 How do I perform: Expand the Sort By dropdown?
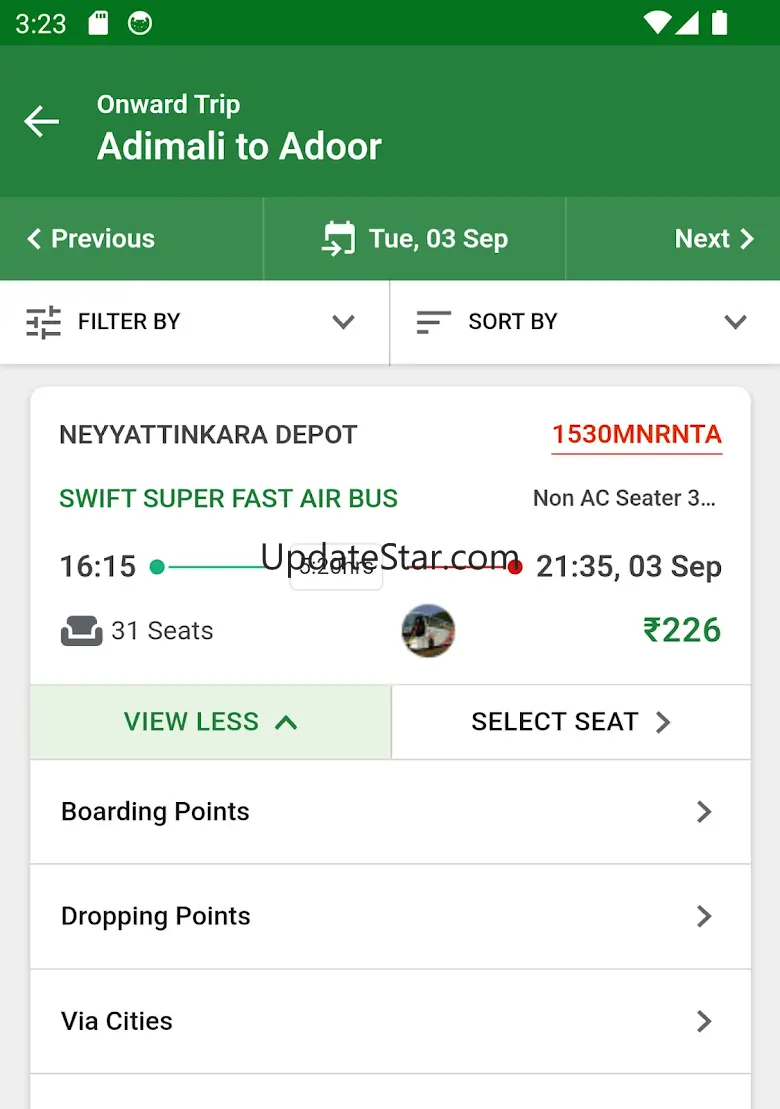[x=735, y=322]
